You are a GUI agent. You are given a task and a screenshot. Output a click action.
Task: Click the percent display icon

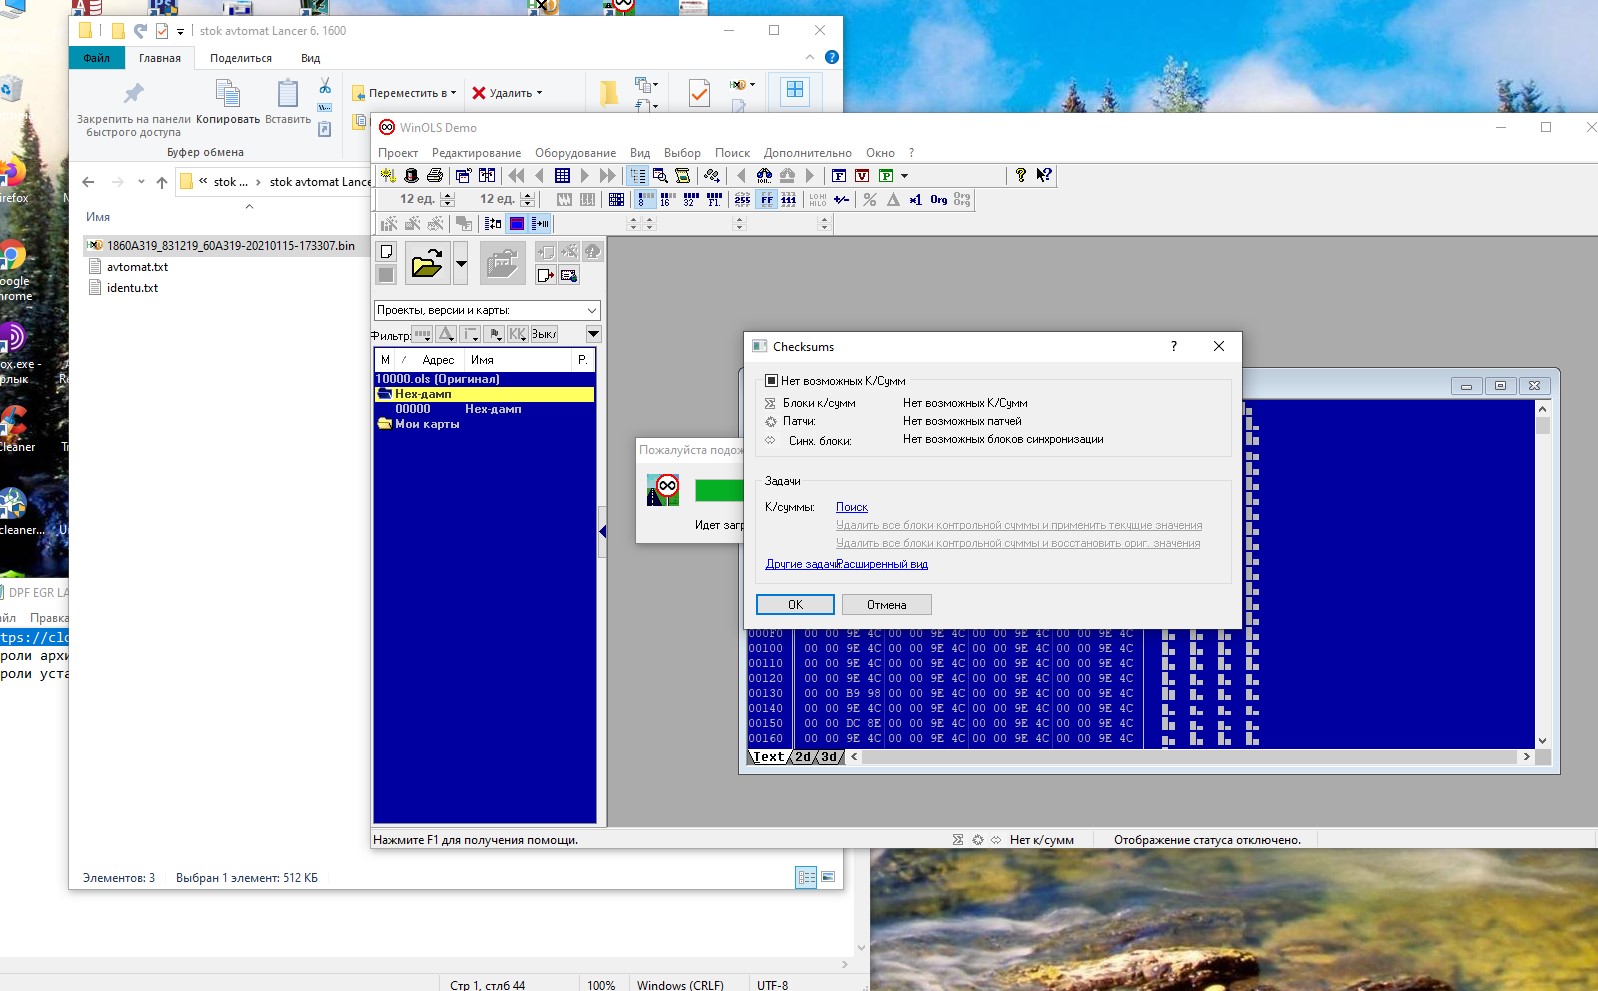click(x=870, y=200)
